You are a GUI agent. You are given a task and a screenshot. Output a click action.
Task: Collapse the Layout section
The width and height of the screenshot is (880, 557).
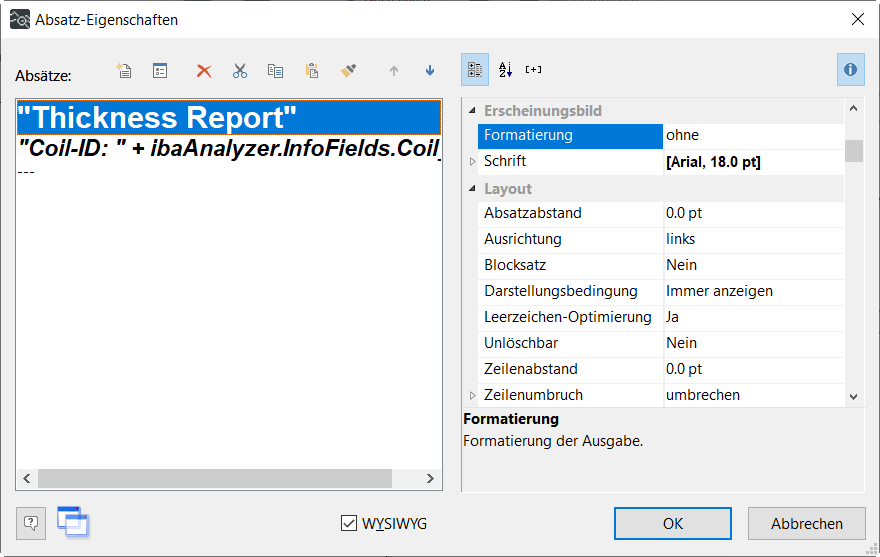pos(473,189)
